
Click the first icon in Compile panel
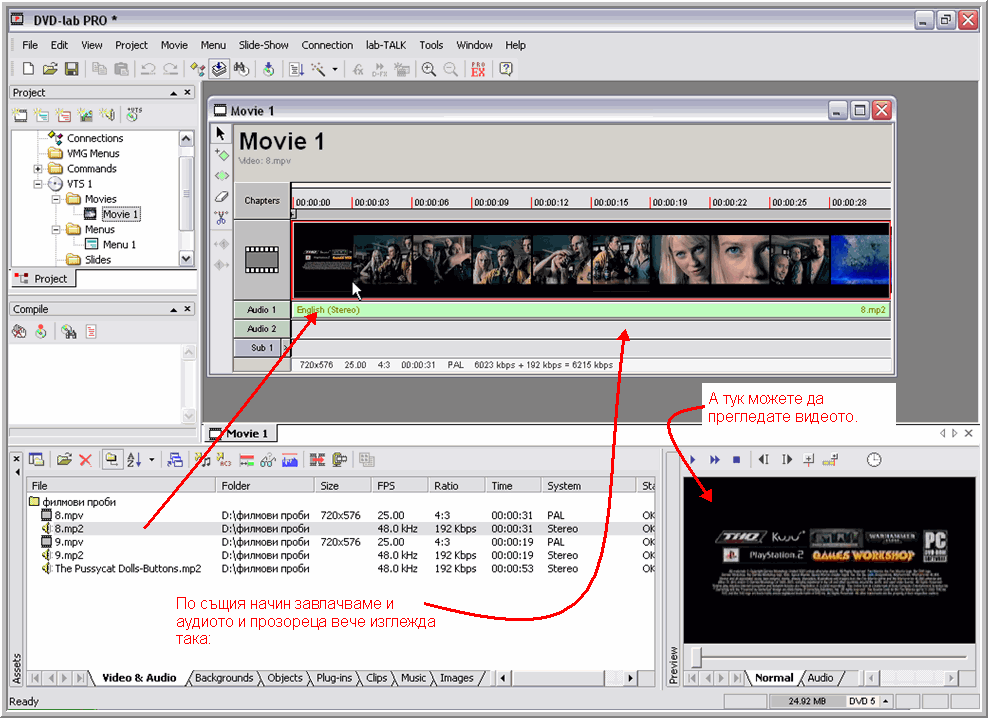[x=20, y=332]
